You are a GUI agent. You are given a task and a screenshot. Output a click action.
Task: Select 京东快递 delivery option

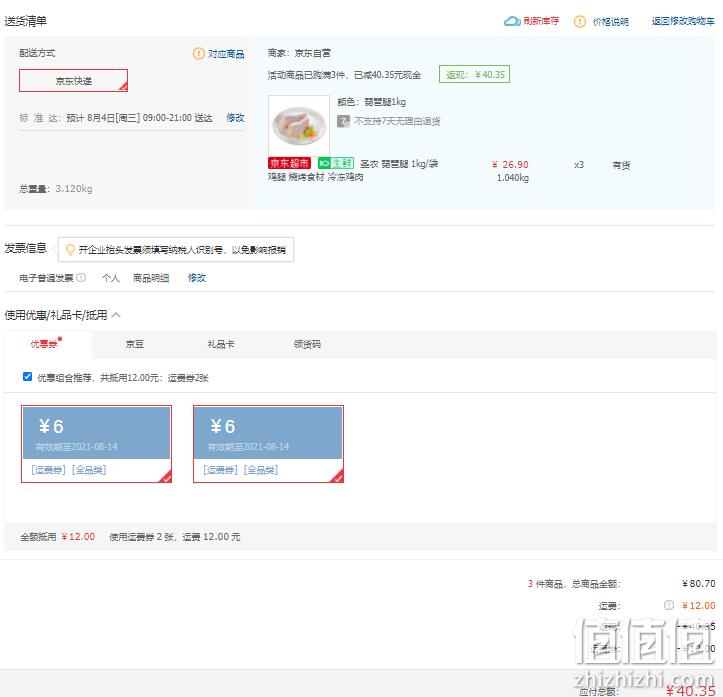(73, 81)
